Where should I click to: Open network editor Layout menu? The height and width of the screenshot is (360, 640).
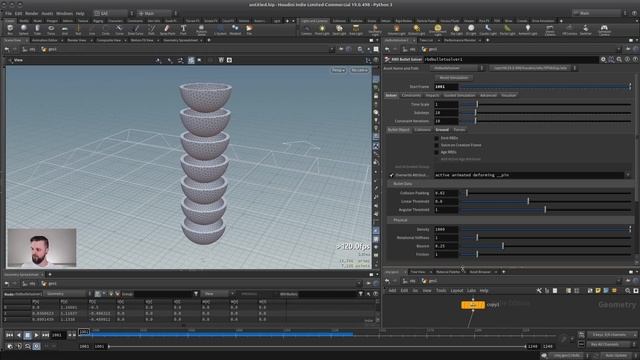click(x=456, y=291)
